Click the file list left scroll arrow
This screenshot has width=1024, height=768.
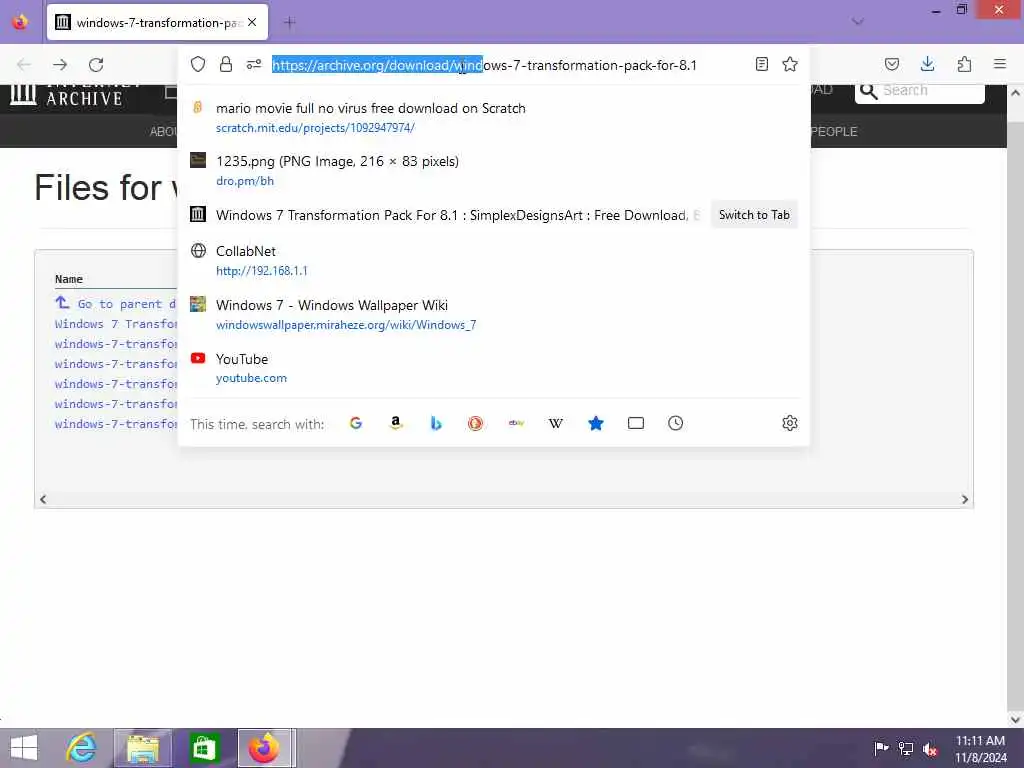tap(43, 500)
